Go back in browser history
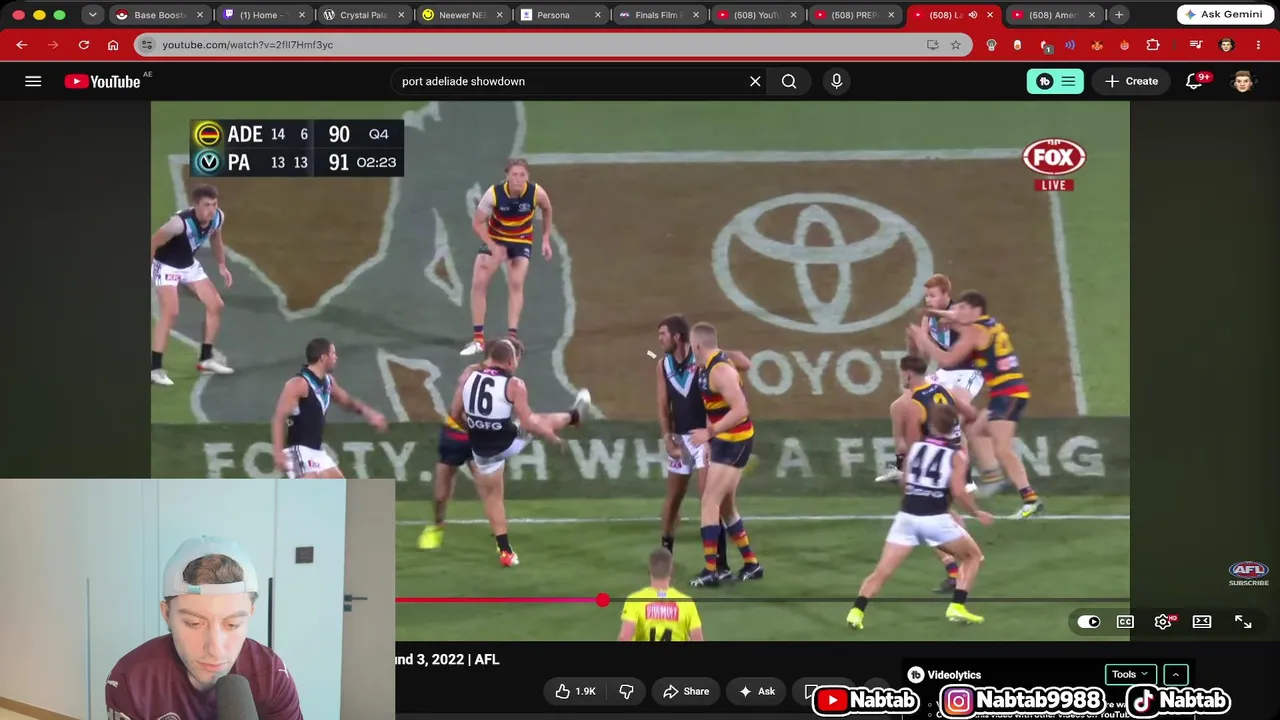The height and width of the screenshot is (720, 1280). (22, 45)
